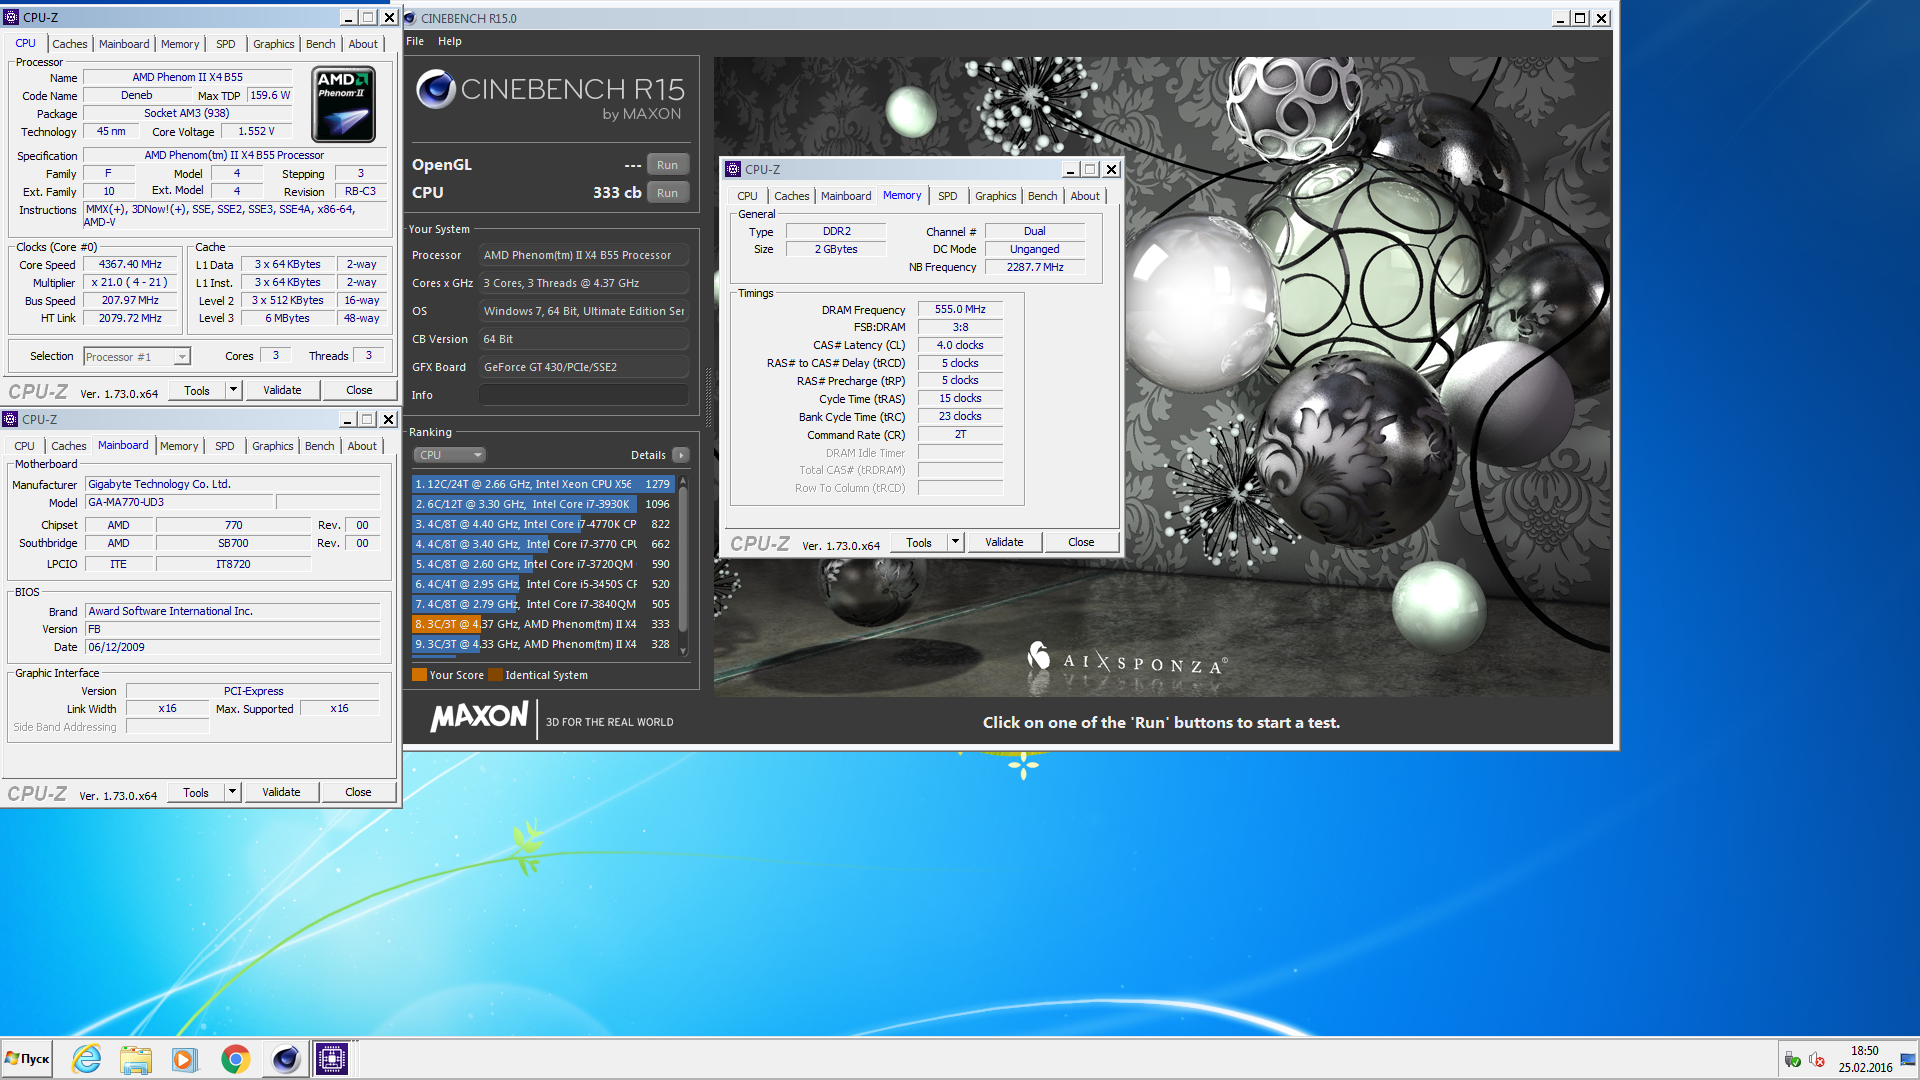Screen dimensions: 1920x1080
Task: Select ranking row 1, Intel Xeon CPU X56, 1279
Action: [x=542, y=484]
